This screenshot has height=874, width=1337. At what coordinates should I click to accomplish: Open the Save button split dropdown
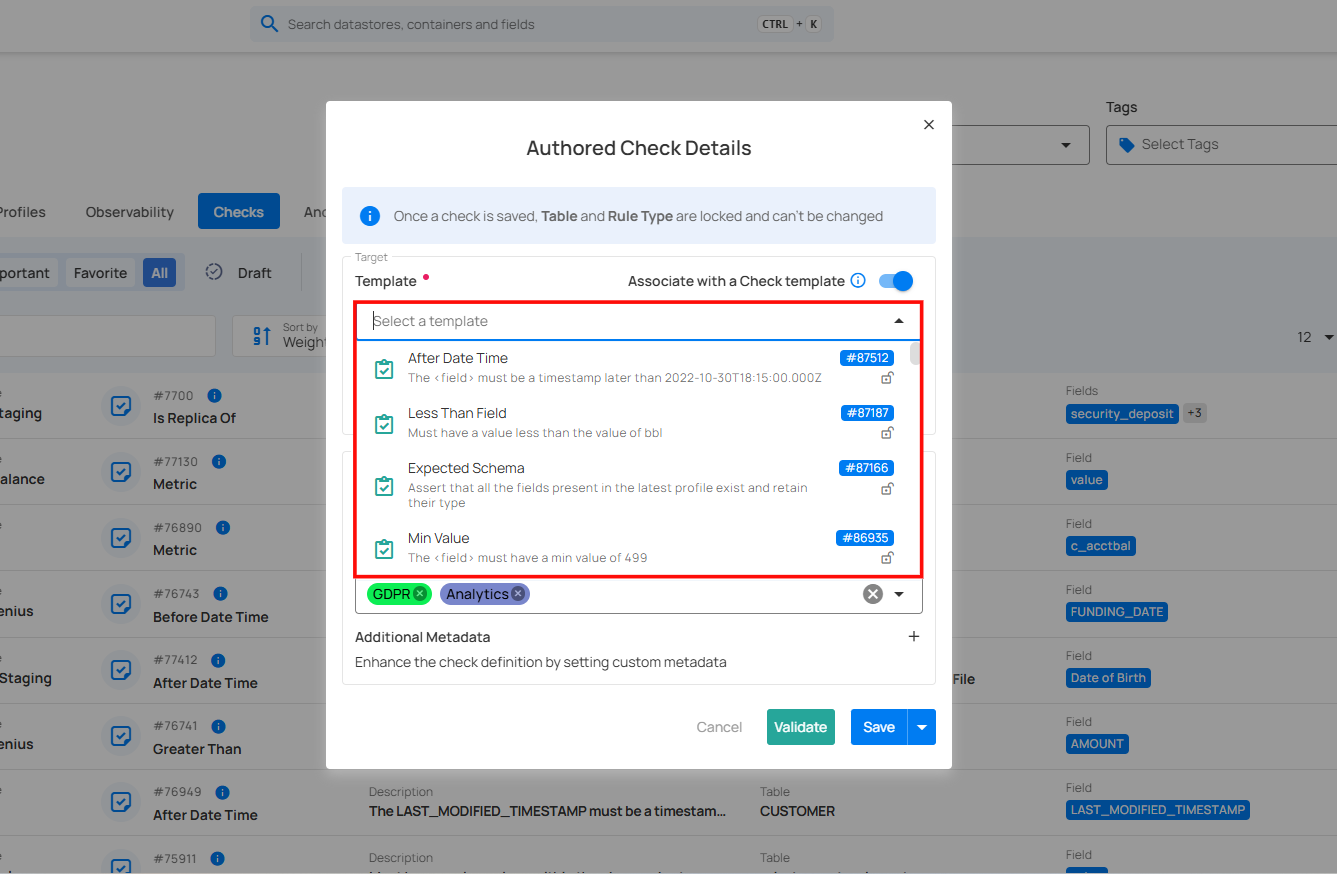[x=921, y=727]
